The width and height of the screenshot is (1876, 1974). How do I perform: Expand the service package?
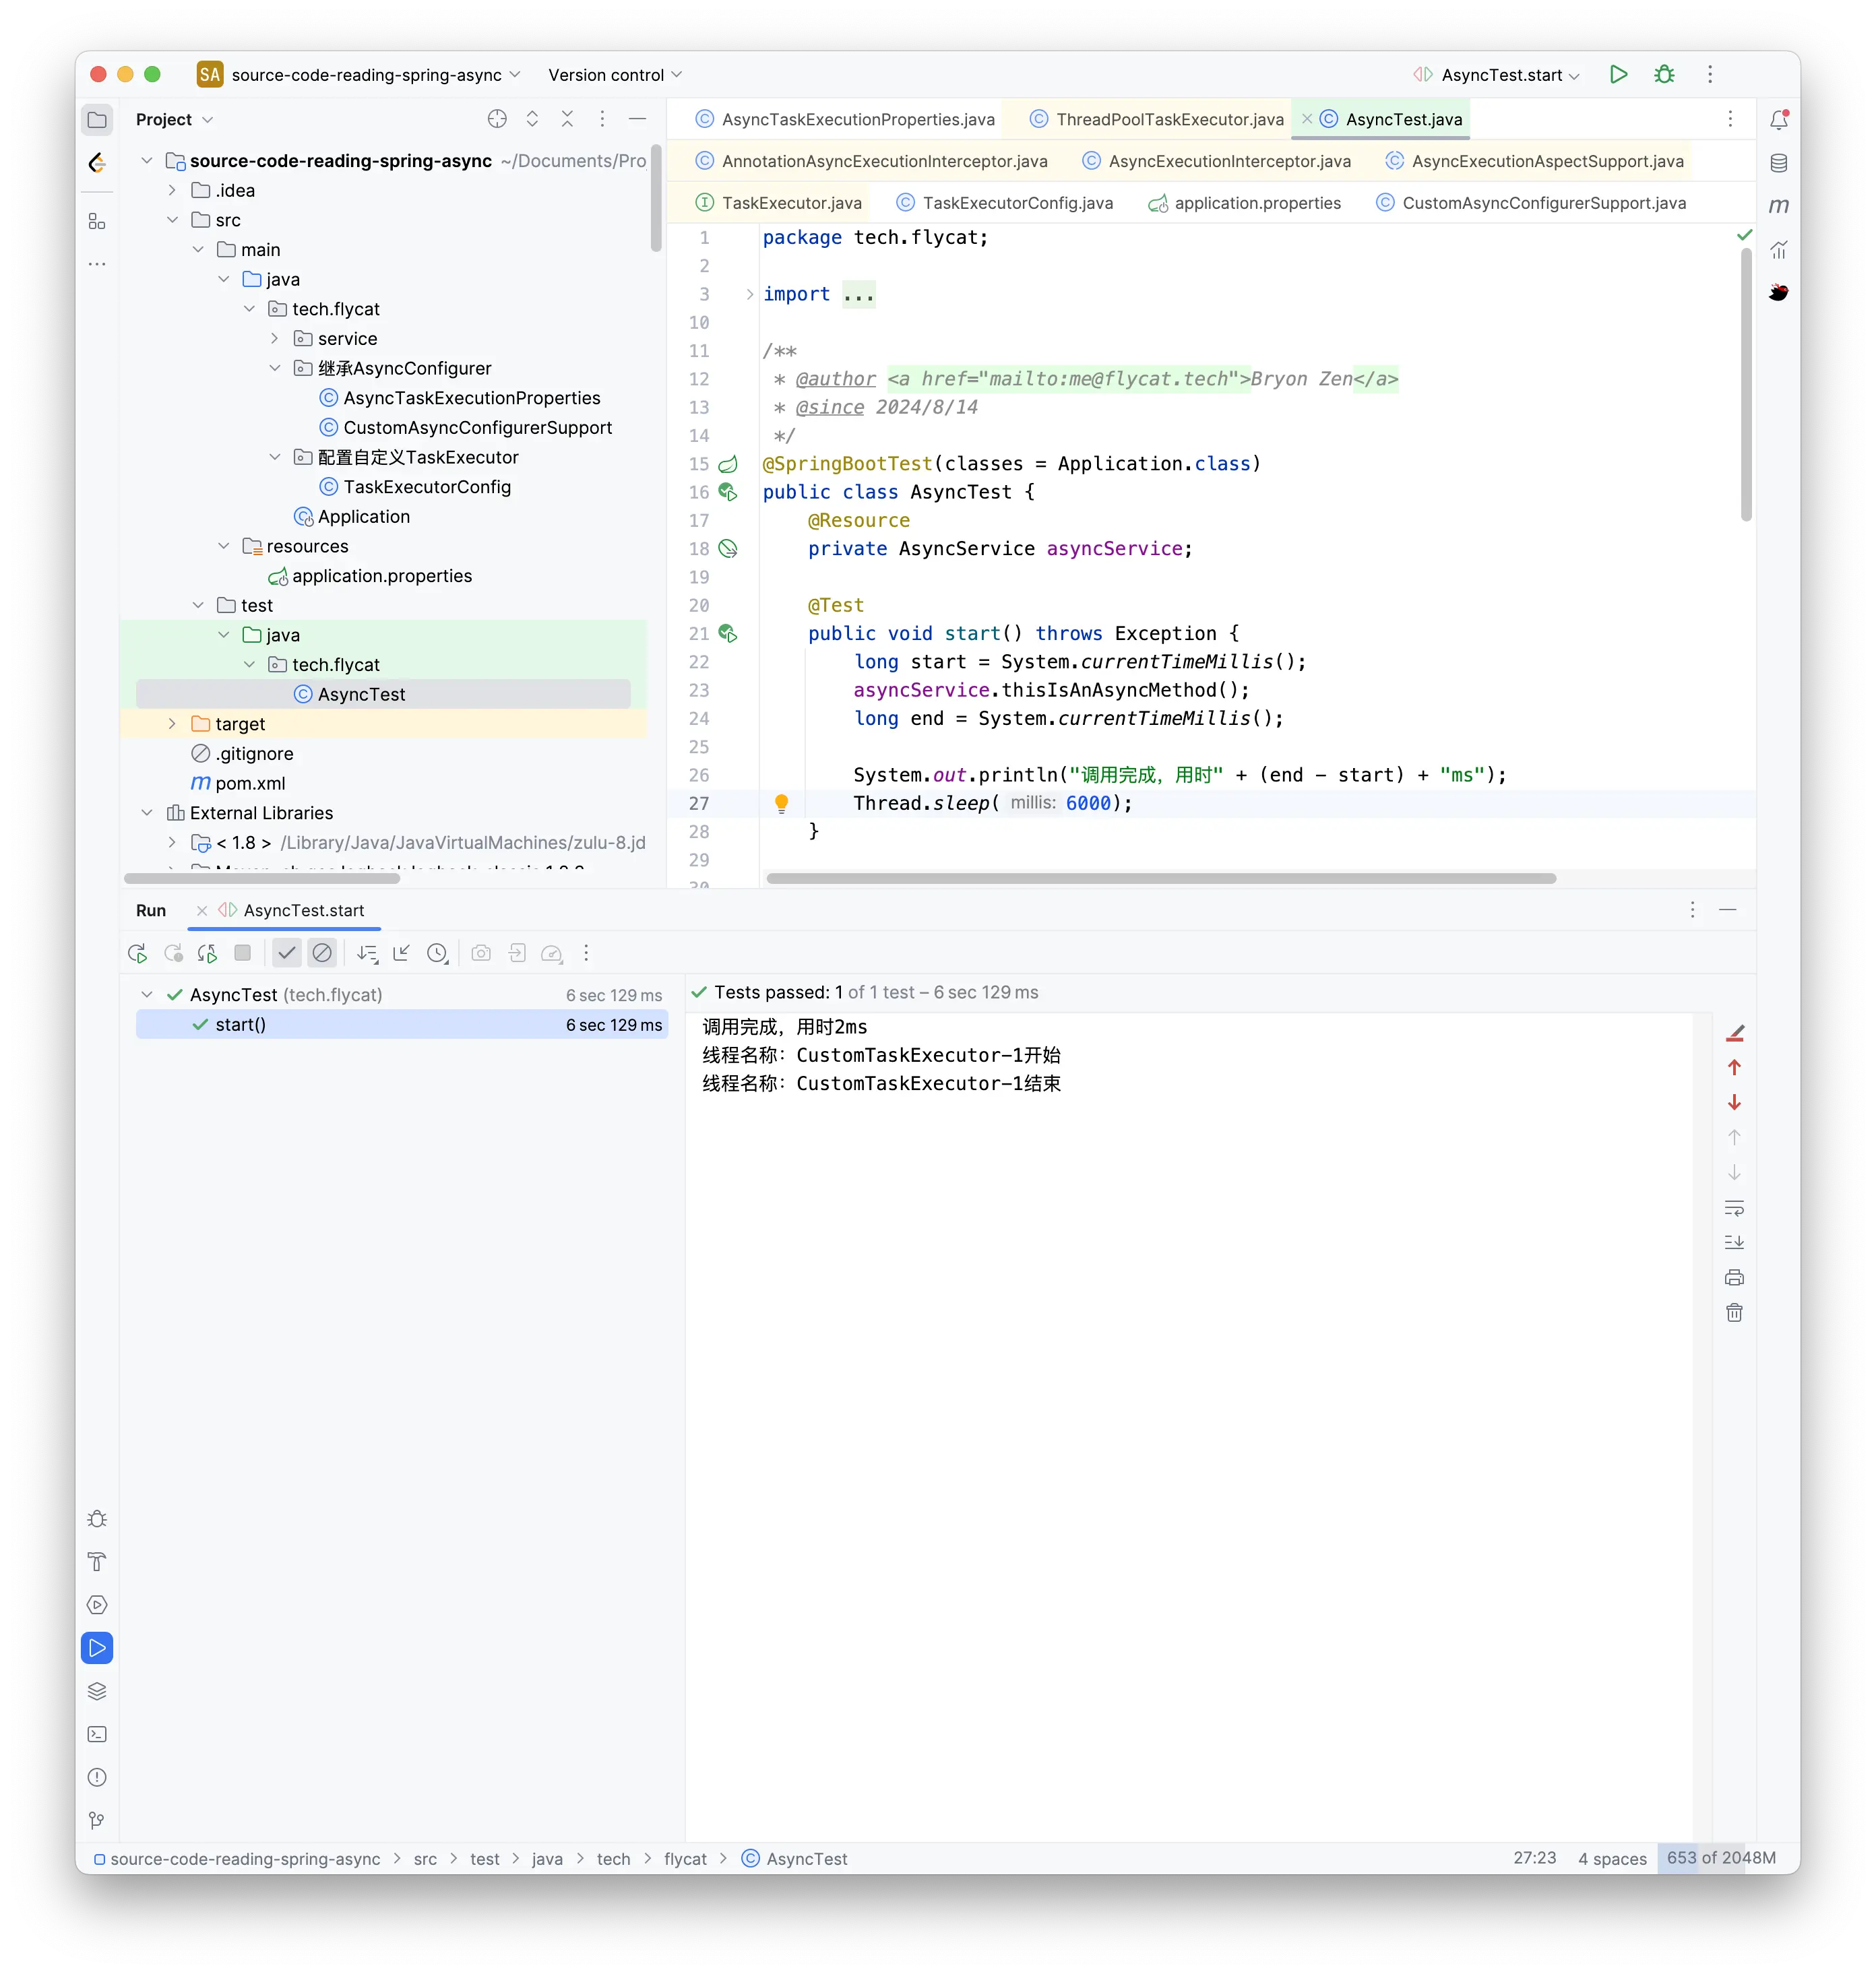click(275, 339)
